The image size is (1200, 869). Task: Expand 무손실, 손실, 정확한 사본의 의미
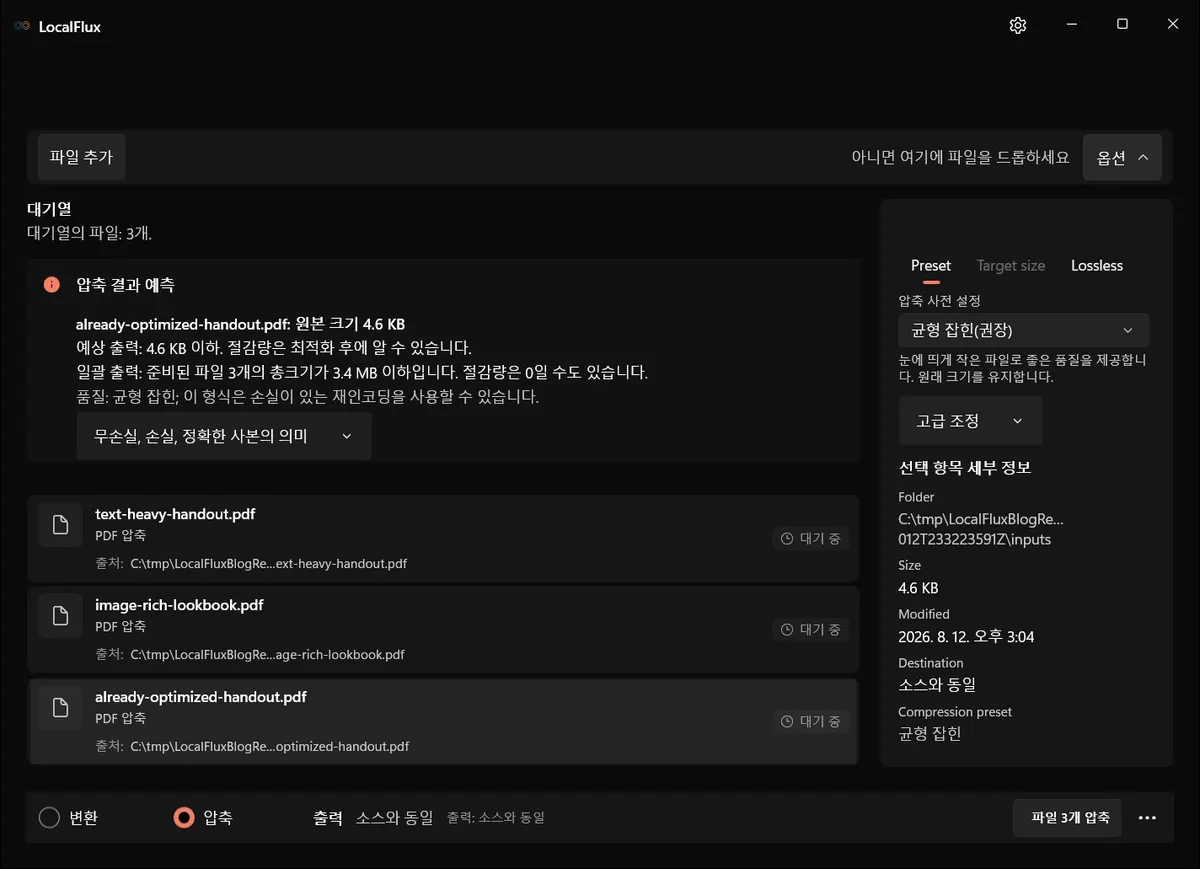(x=224, y=436)
